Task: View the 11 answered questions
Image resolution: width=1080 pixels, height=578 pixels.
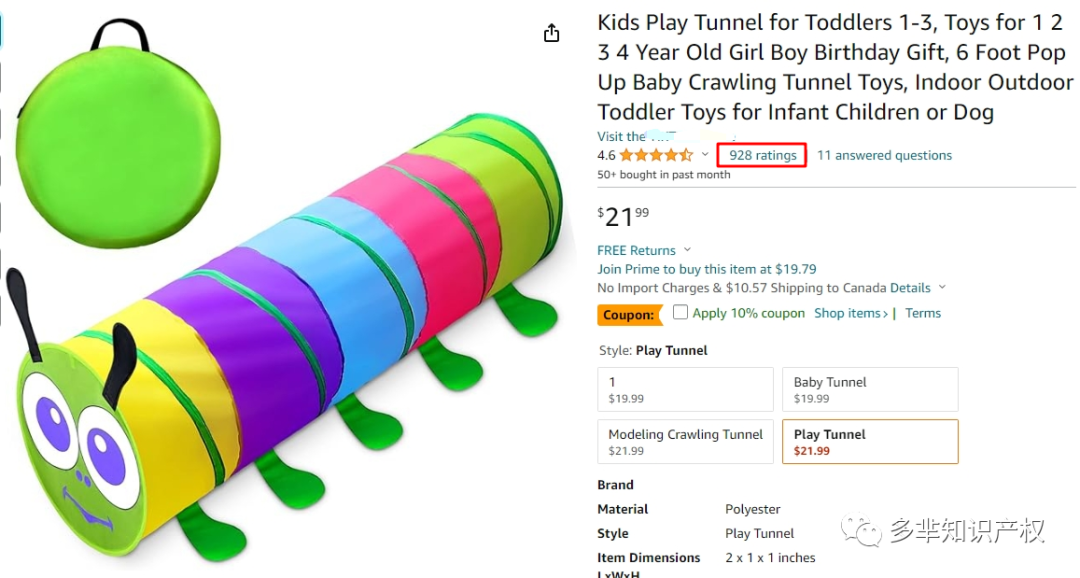Action: pos(884,155)
